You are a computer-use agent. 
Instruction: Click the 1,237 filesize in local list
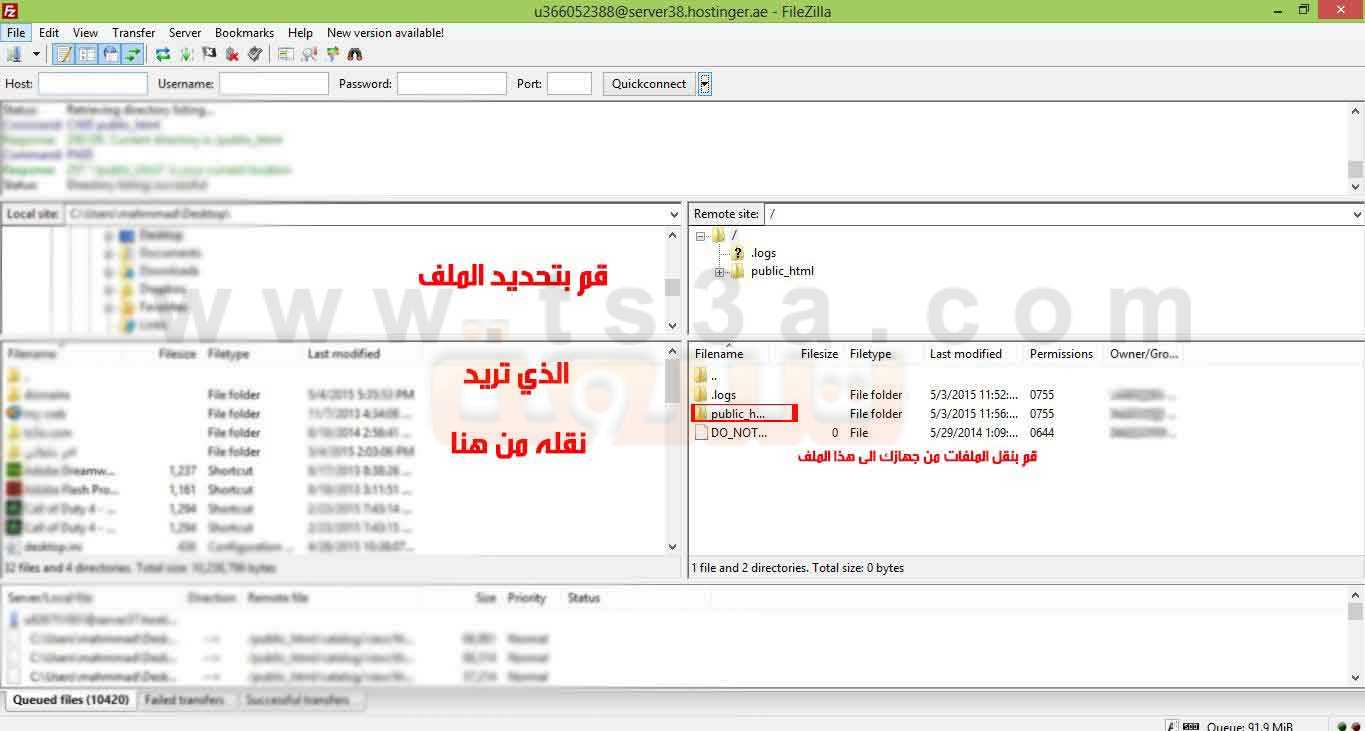[x=183, y=470]
